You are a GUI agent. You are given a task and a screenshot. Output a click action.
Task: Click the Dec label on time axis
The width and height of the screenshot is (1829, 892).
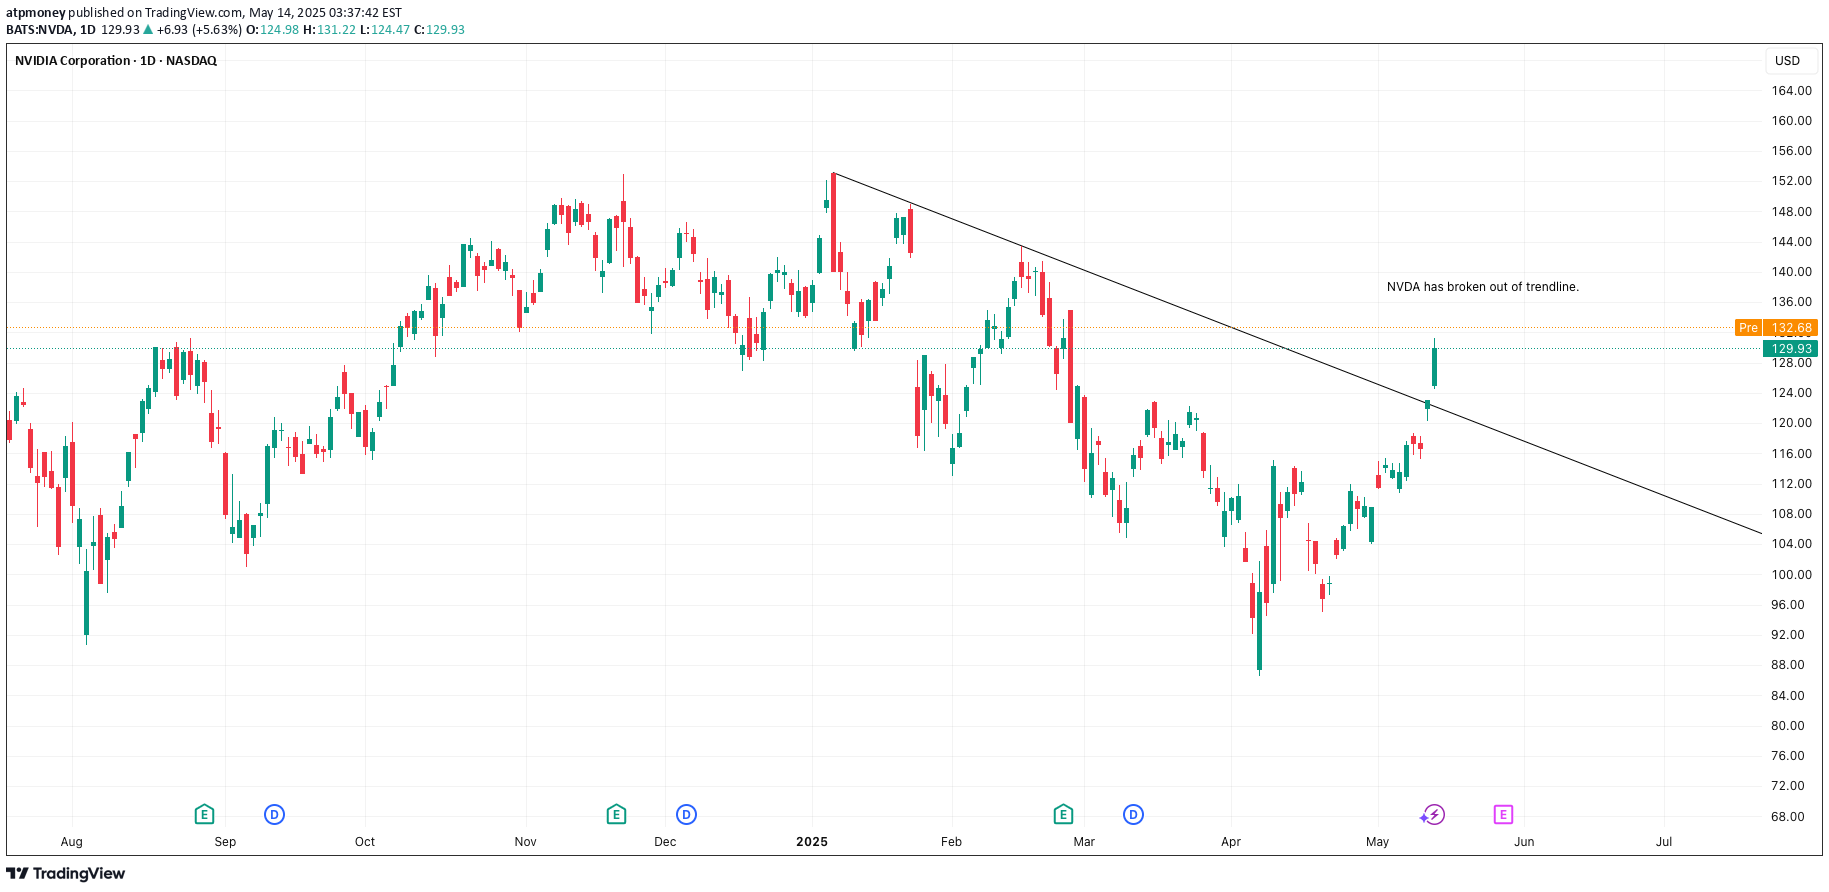[665, 842]
